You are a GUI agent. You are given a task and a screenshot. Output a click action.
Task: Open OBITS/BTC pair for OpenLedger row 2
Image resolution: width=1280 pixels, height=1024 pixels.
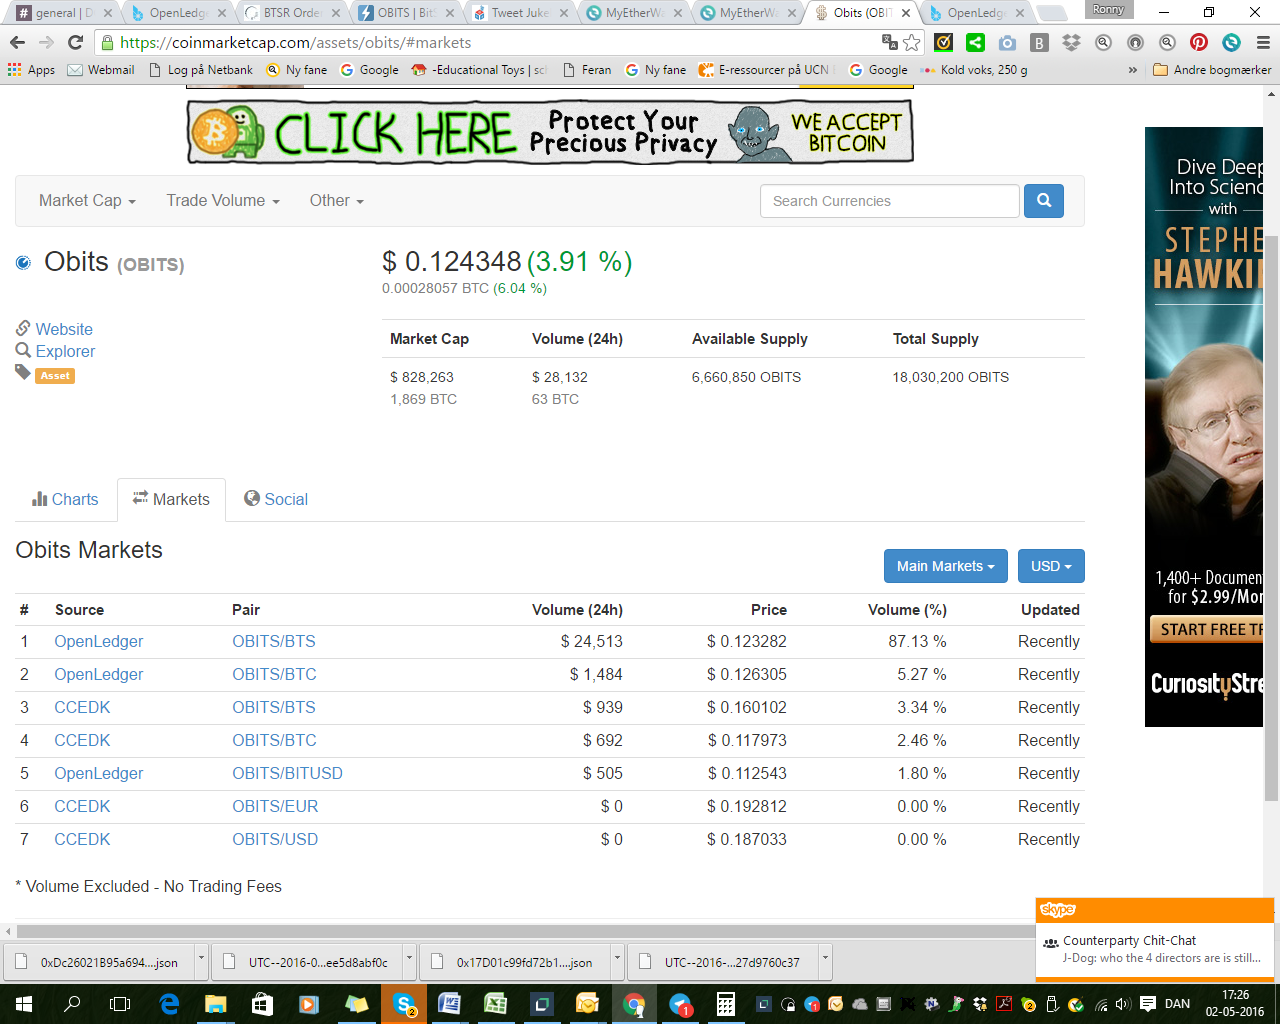[x=274, y=674]
